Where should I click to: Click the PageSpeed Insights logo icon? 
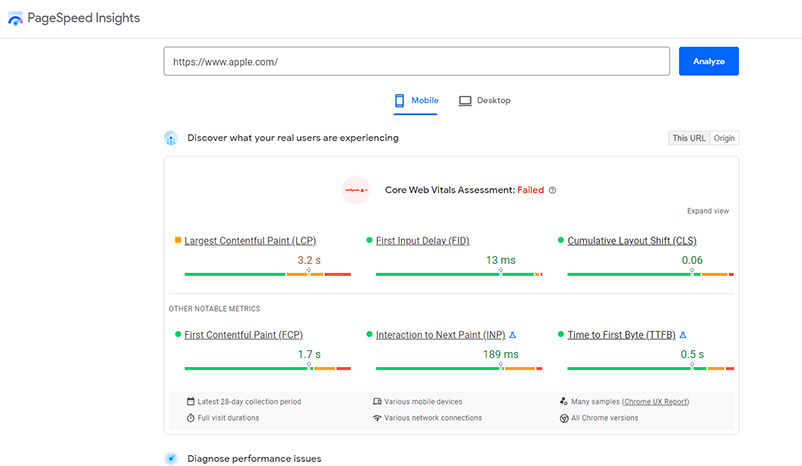[15, 18]
